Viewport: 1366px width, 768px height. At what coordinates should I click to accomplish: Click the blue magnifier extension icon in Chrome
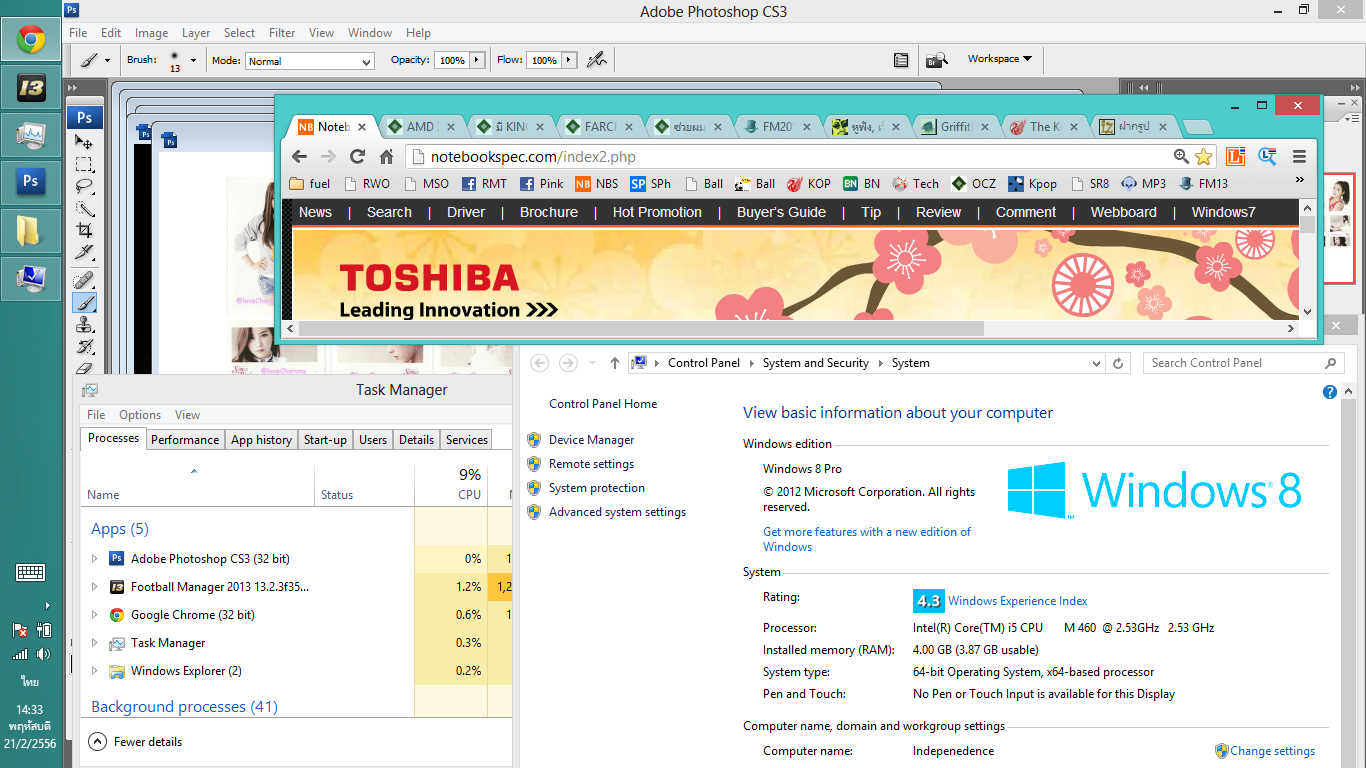(1267, 156)
